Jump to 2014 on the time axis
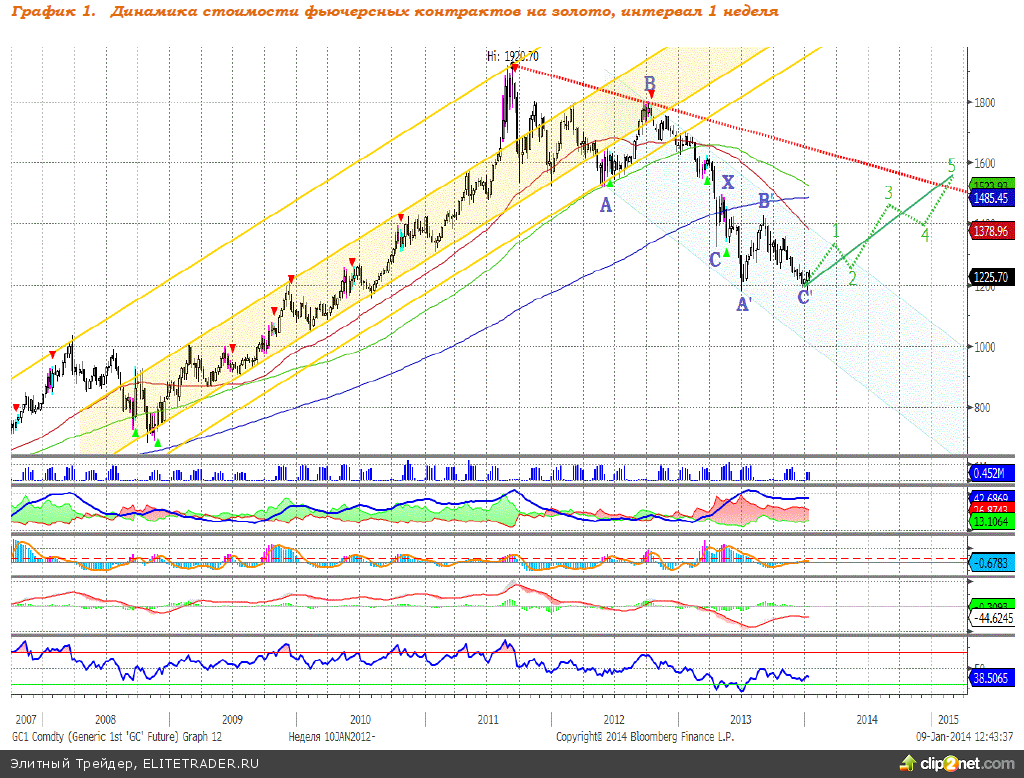The image size is (1024, 778). pyautogui.click(x=866, y=719)
